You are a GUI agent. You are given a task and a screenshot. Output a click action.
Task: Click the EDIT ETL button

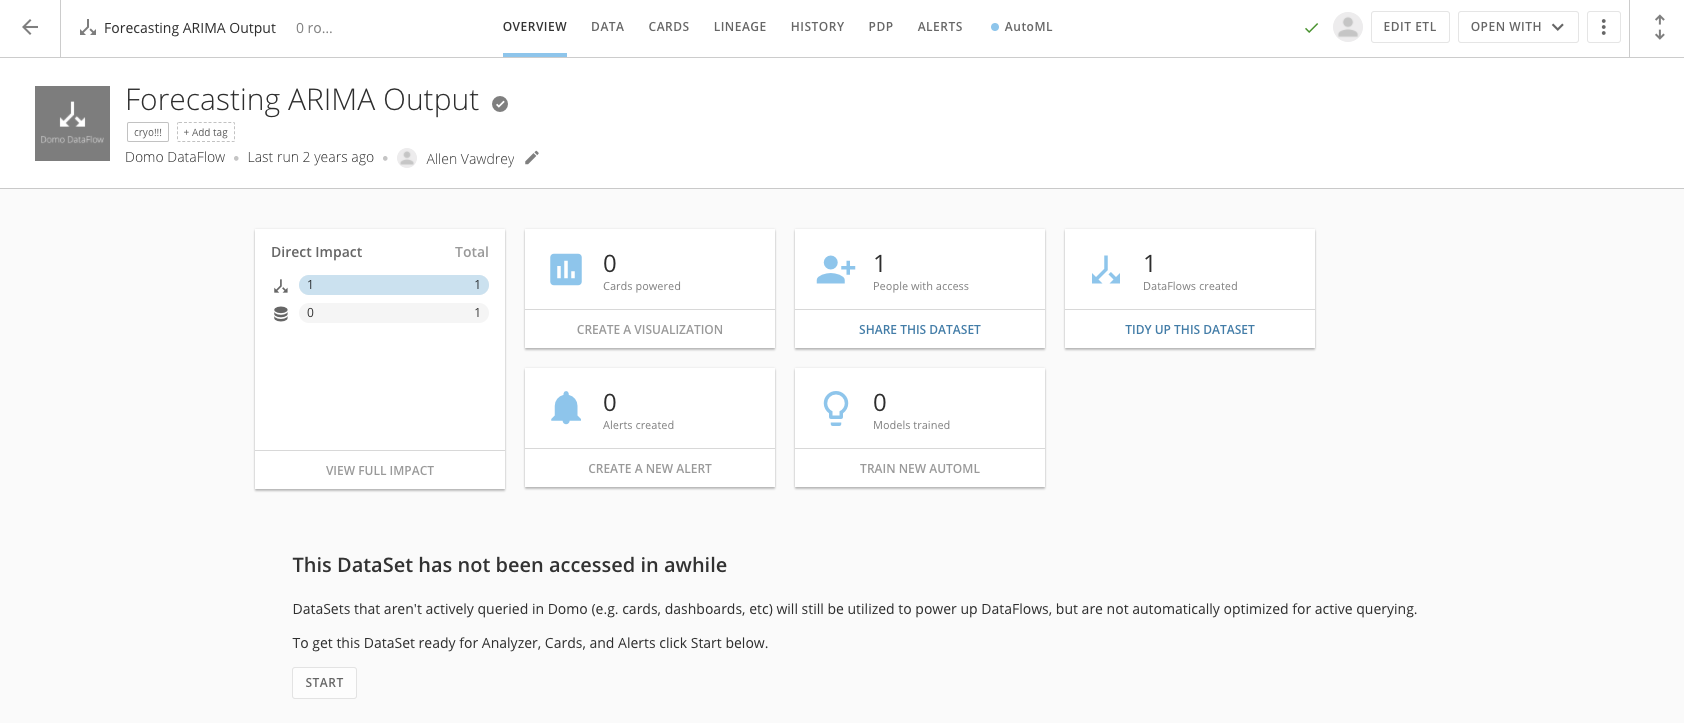(1410, 27)
